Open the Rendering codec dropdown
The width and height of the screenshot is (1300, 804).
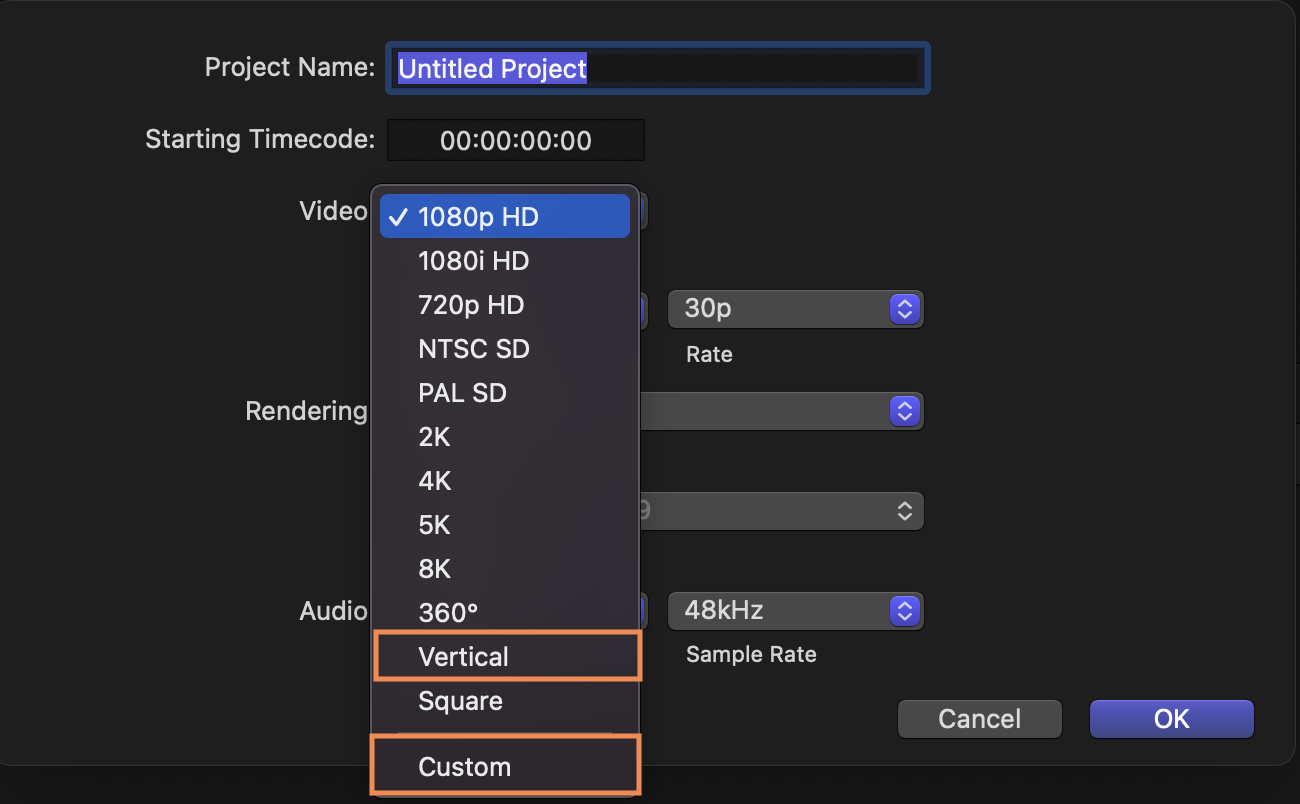coord(781,411)
